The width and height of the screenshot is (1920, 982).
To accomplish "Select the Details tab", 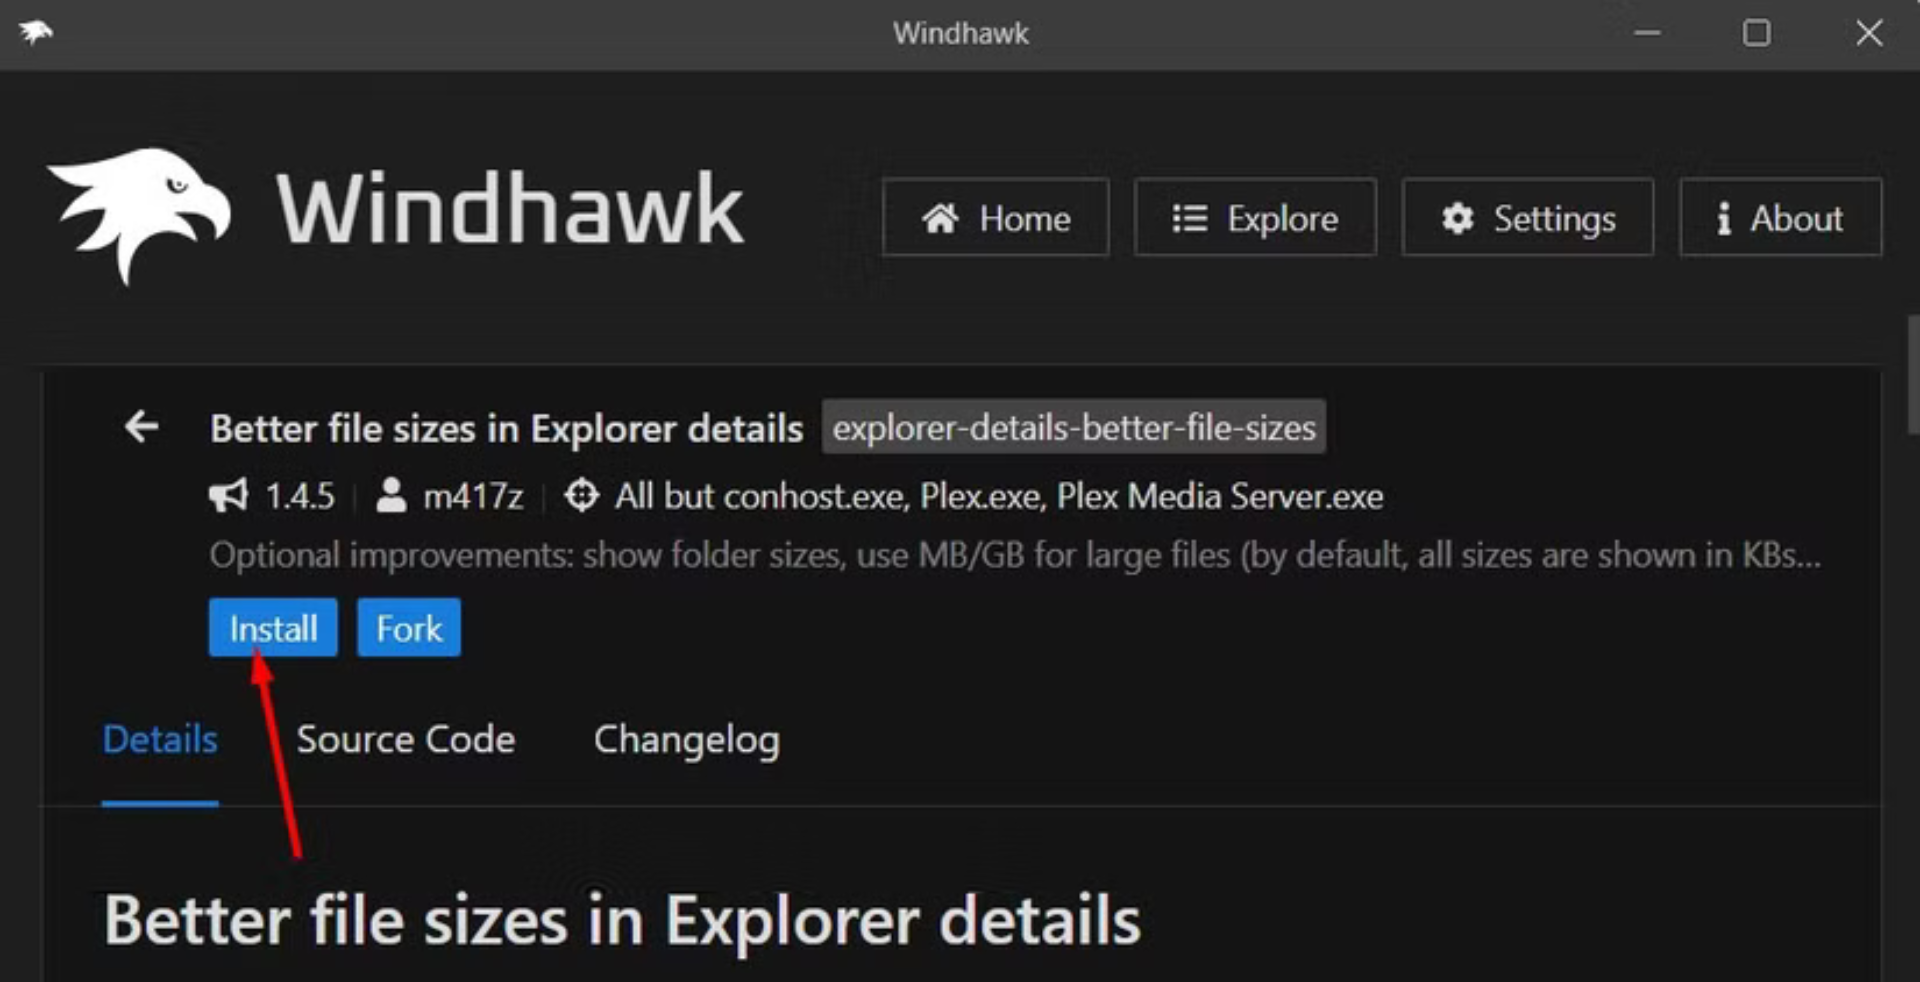I will point(160,740).
